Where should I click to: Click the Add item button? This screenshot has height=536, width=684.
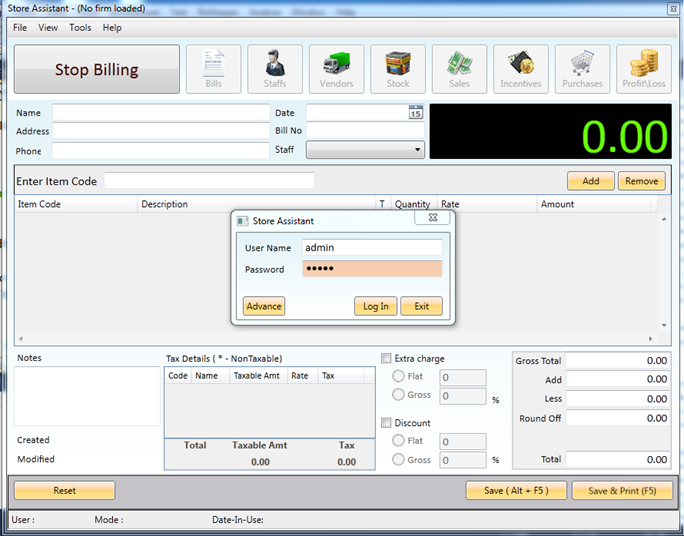coord(591,181)
